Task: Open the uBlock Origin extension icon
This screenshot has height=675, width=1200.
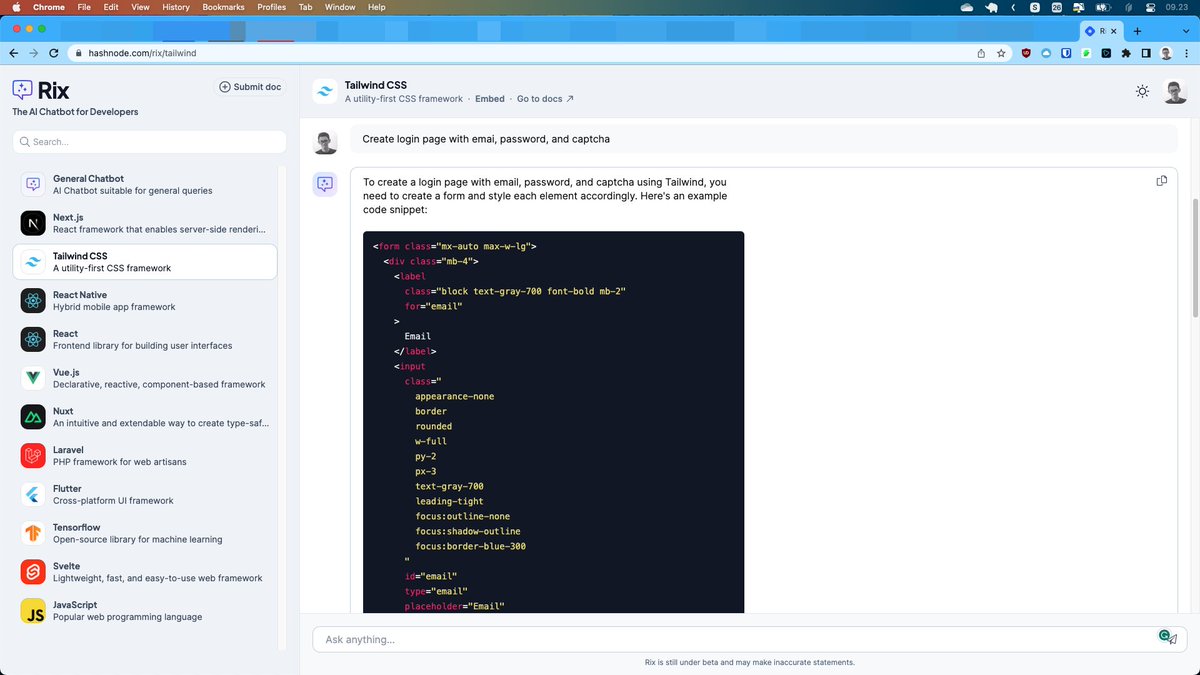Action: pyautogui.click(x=1026, y=53)
